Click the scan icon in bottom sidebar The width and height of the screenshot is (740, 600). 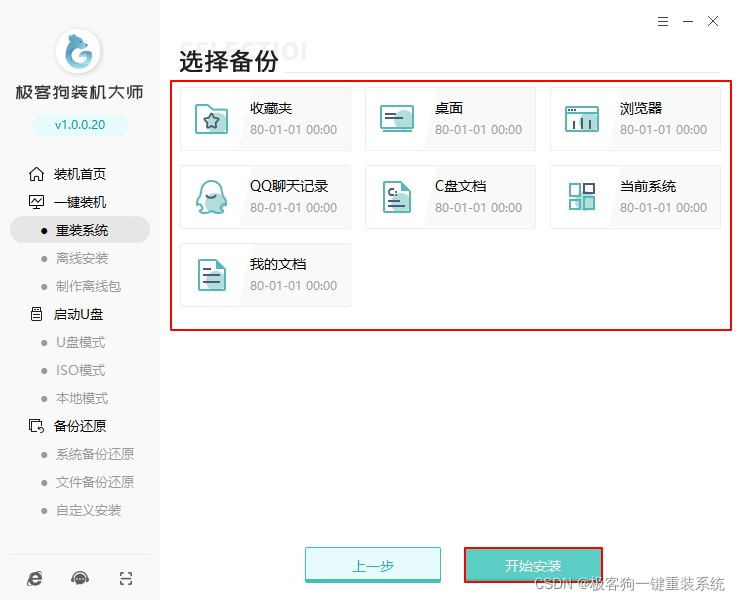click(x=125, y=578)
